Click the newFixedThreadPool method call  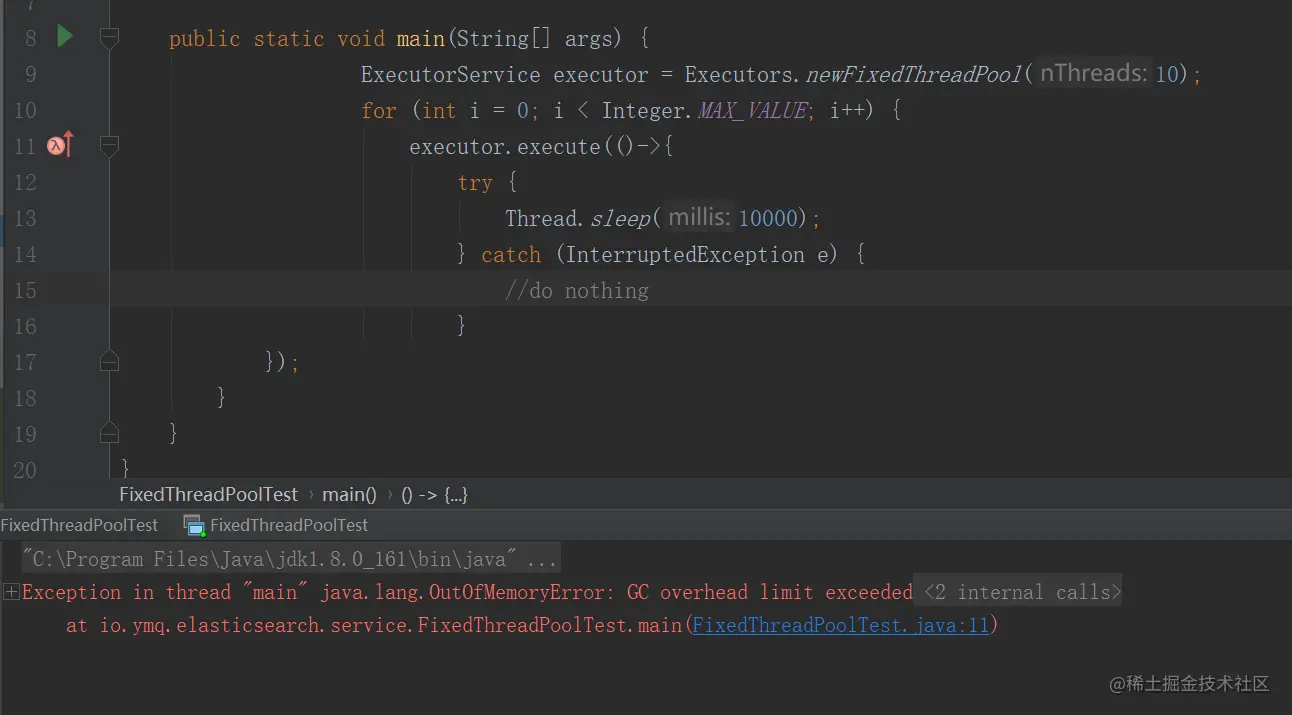[x=914, y=74]
